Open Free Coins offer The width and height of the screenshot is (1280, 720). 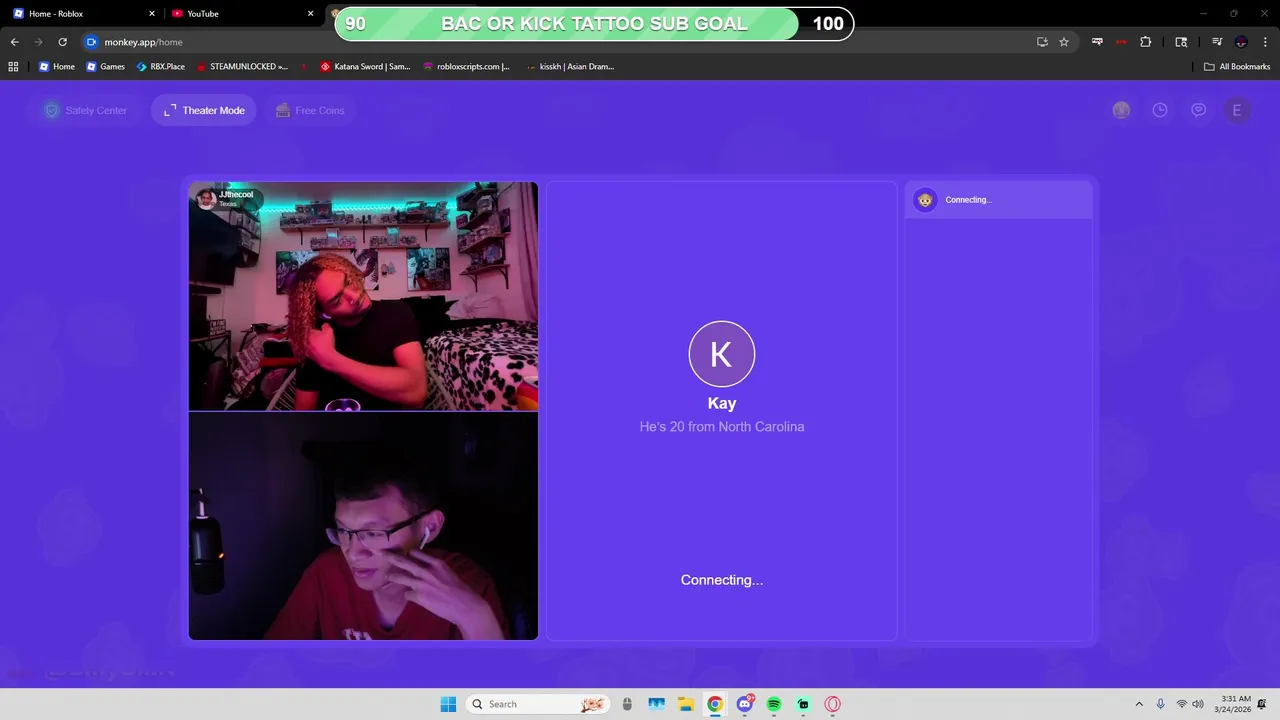(310, 110)
